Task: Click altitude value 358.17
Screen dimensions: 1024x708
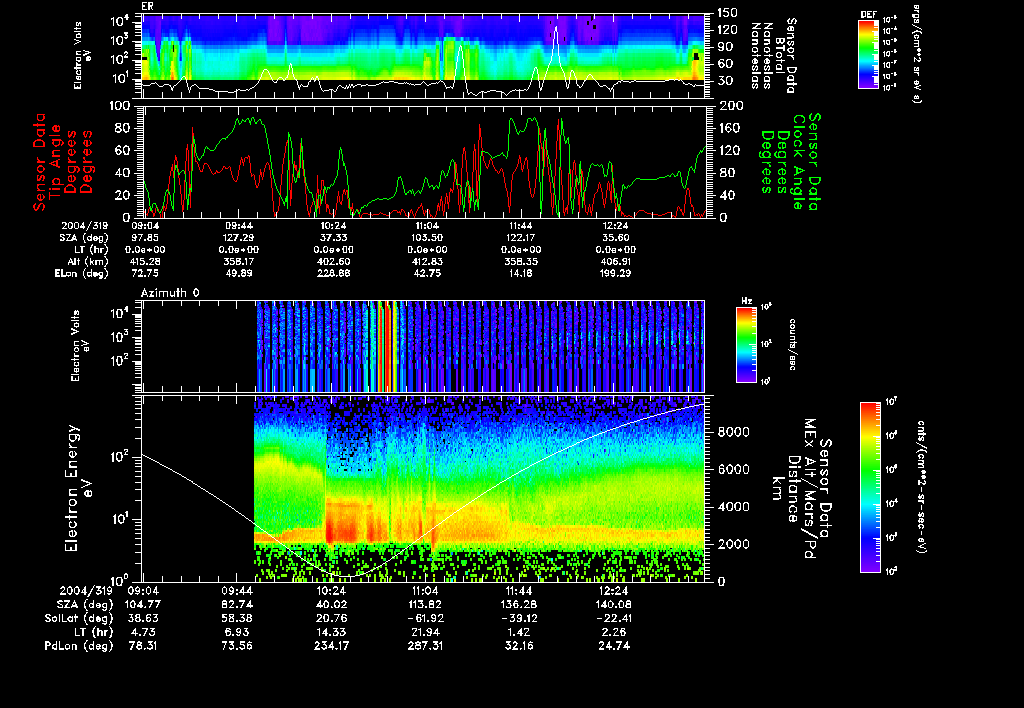Action: coord(238,261)
